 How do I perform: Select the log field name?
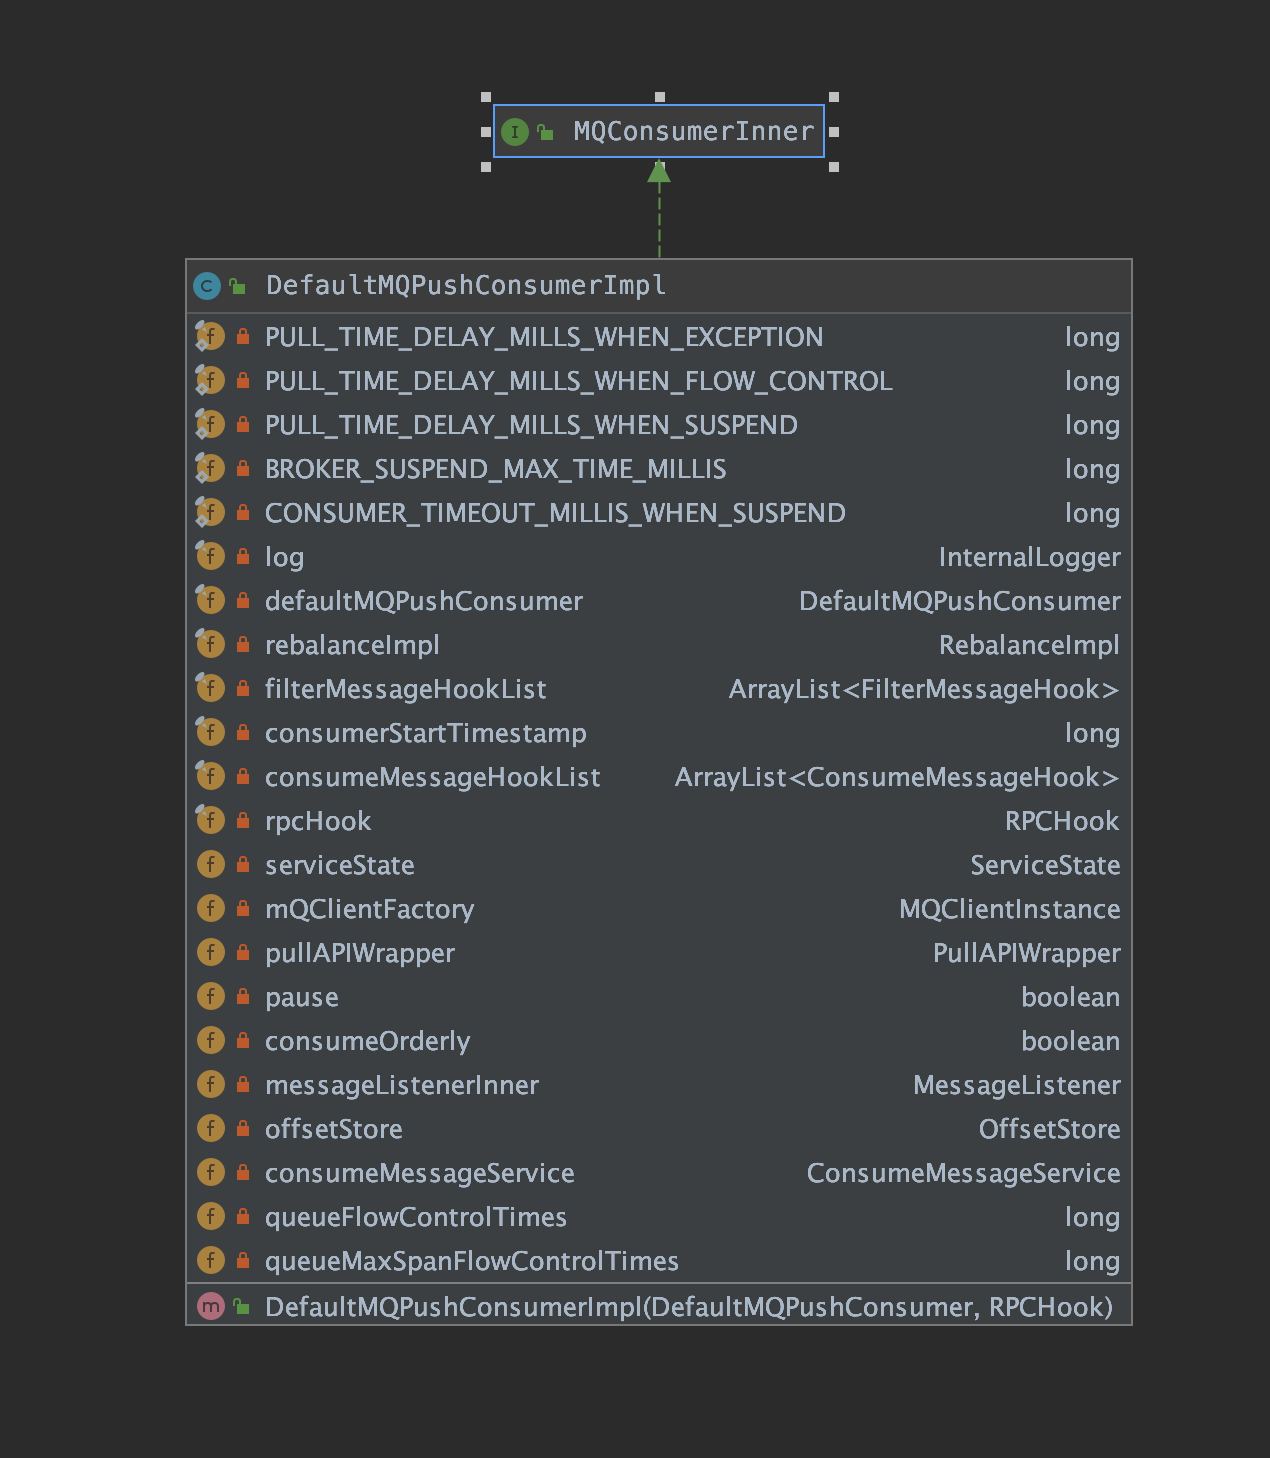click(x=284, y=558)
